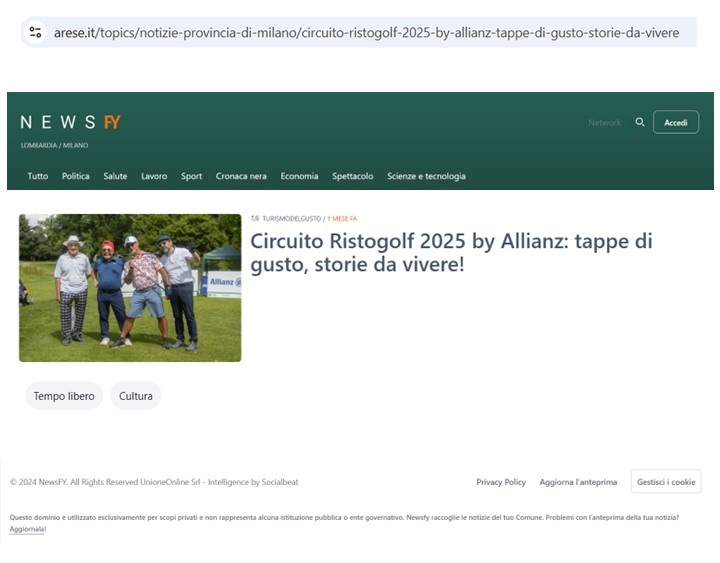Click the Cultura tag chip
Screen dimensions: 720x563
pyautogui.click(x=136, y=396)
